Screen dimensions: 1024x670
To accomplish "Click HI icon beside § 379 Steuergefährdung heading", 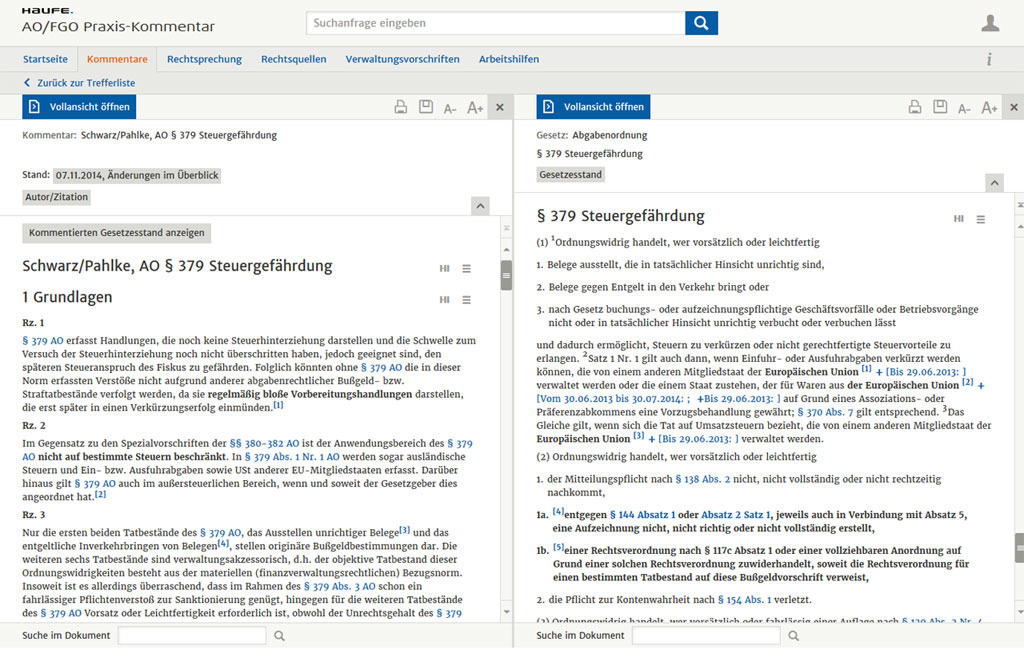I will click(x=958, y=219).
